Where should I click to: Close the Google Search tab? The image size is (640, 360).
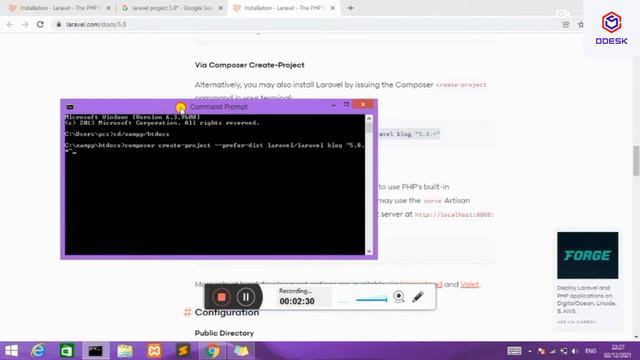220,8
